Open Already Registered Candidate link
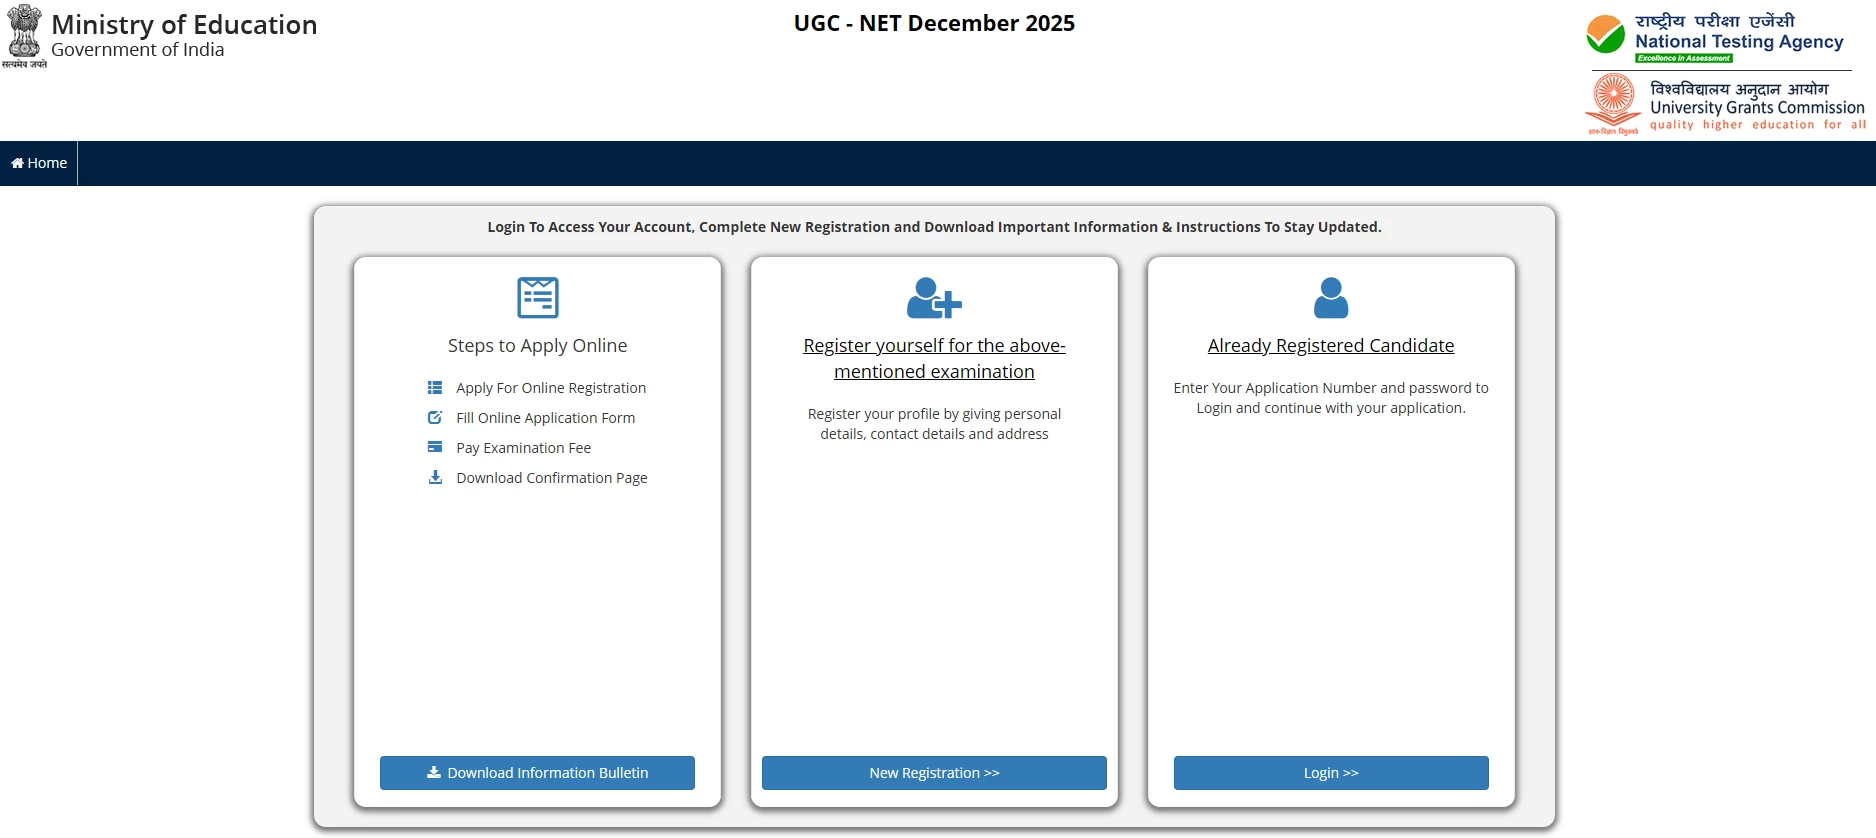This screenshot has width=1876, height=838. pyautogui.click(x=1331, y=345)
